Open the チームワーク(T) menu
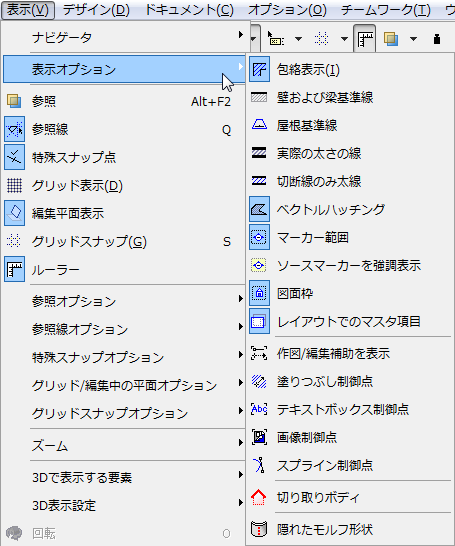The image size is (455, 546). coord(386,10)
